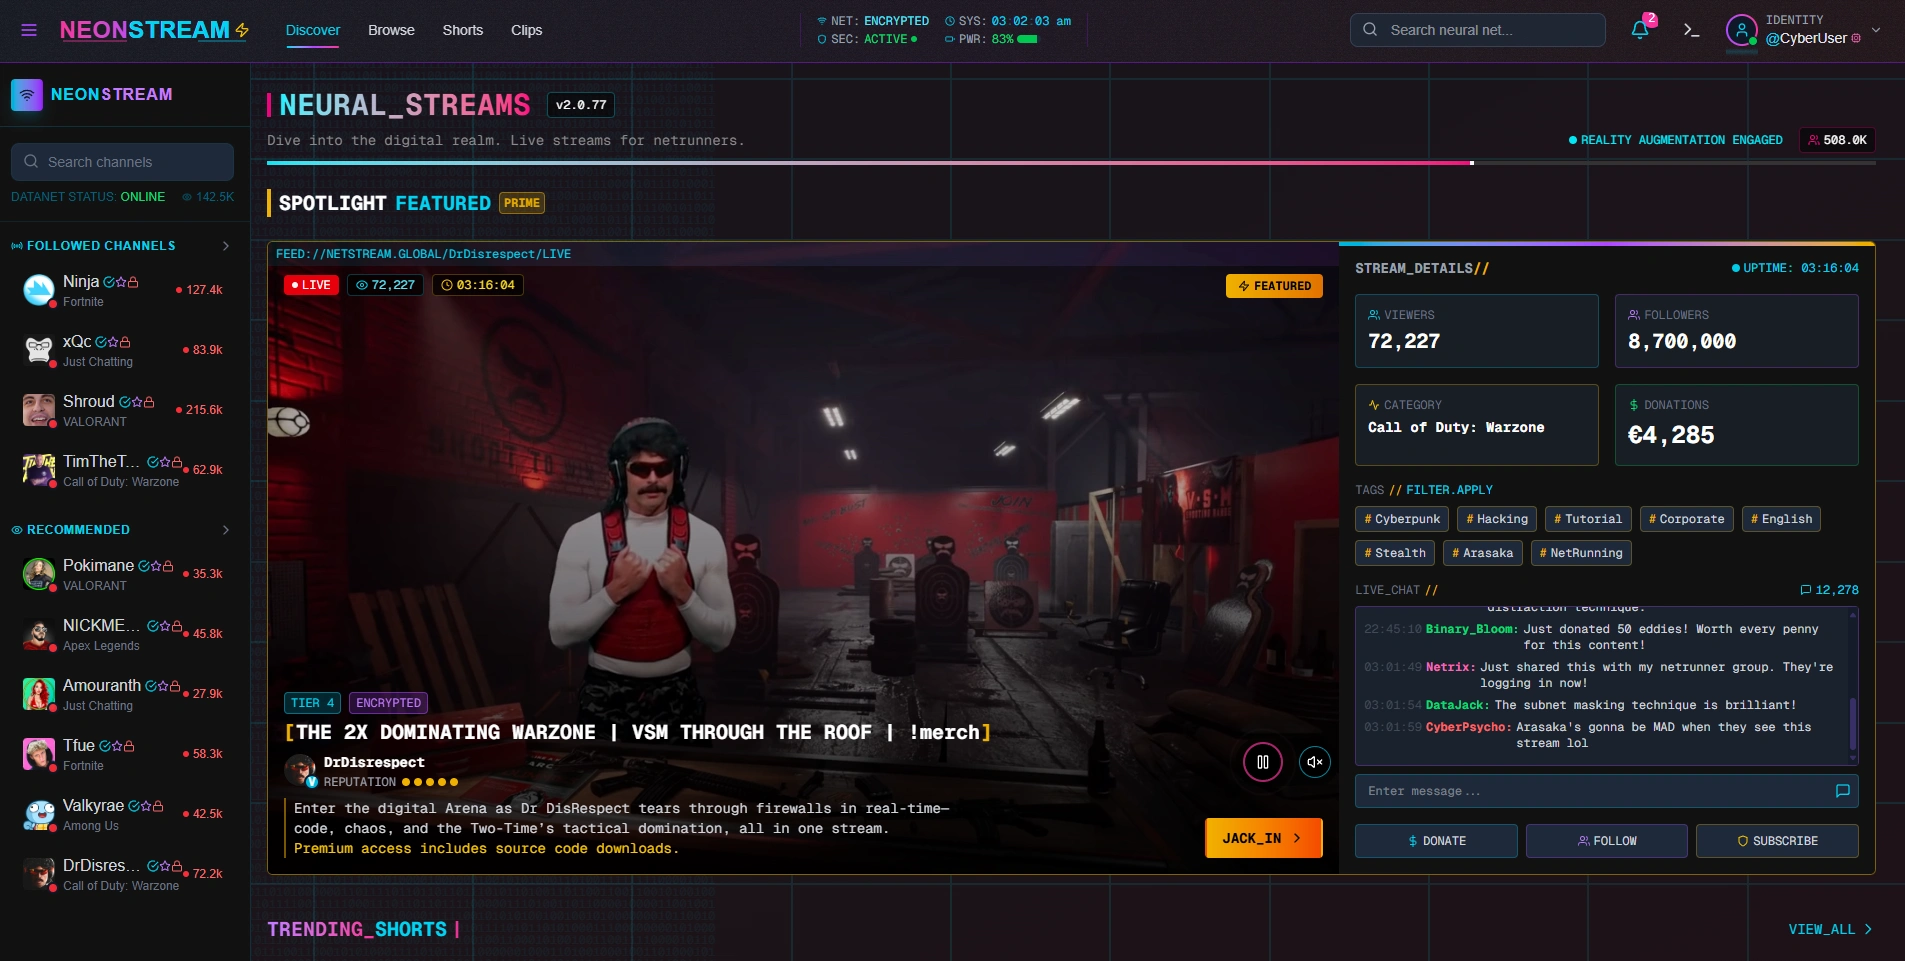Open the Browse tab

coord(391,30)
